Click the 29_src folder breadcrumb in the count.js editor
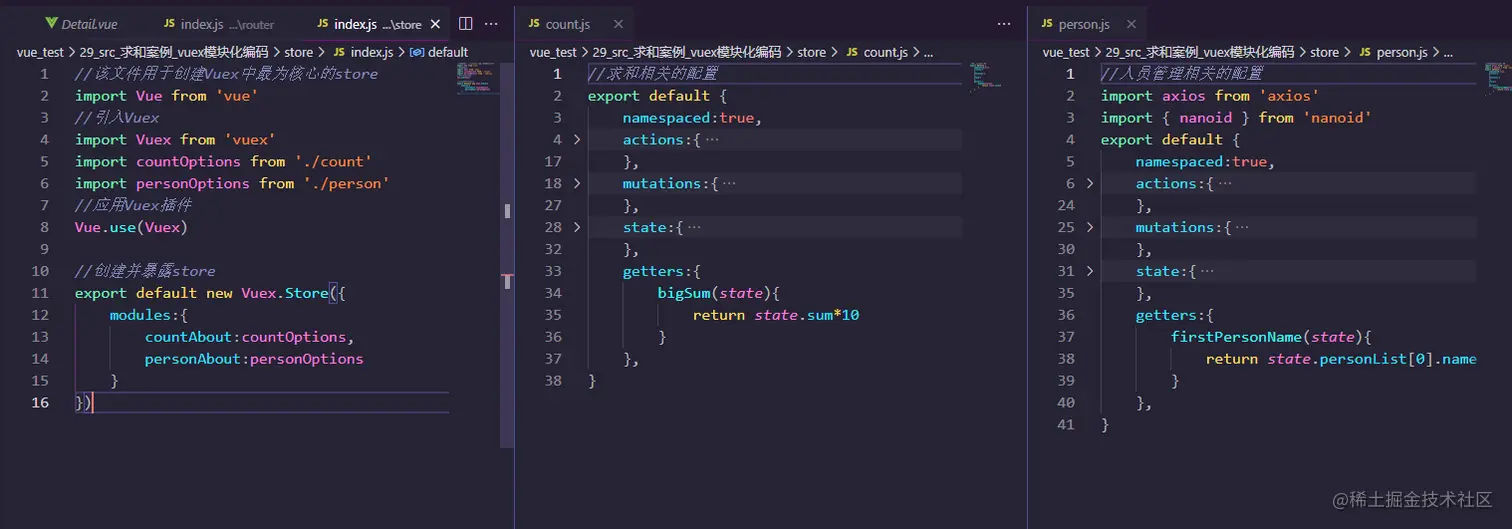Image resolution: width=1512 pixels, height=529 pixels. point(688,52)
